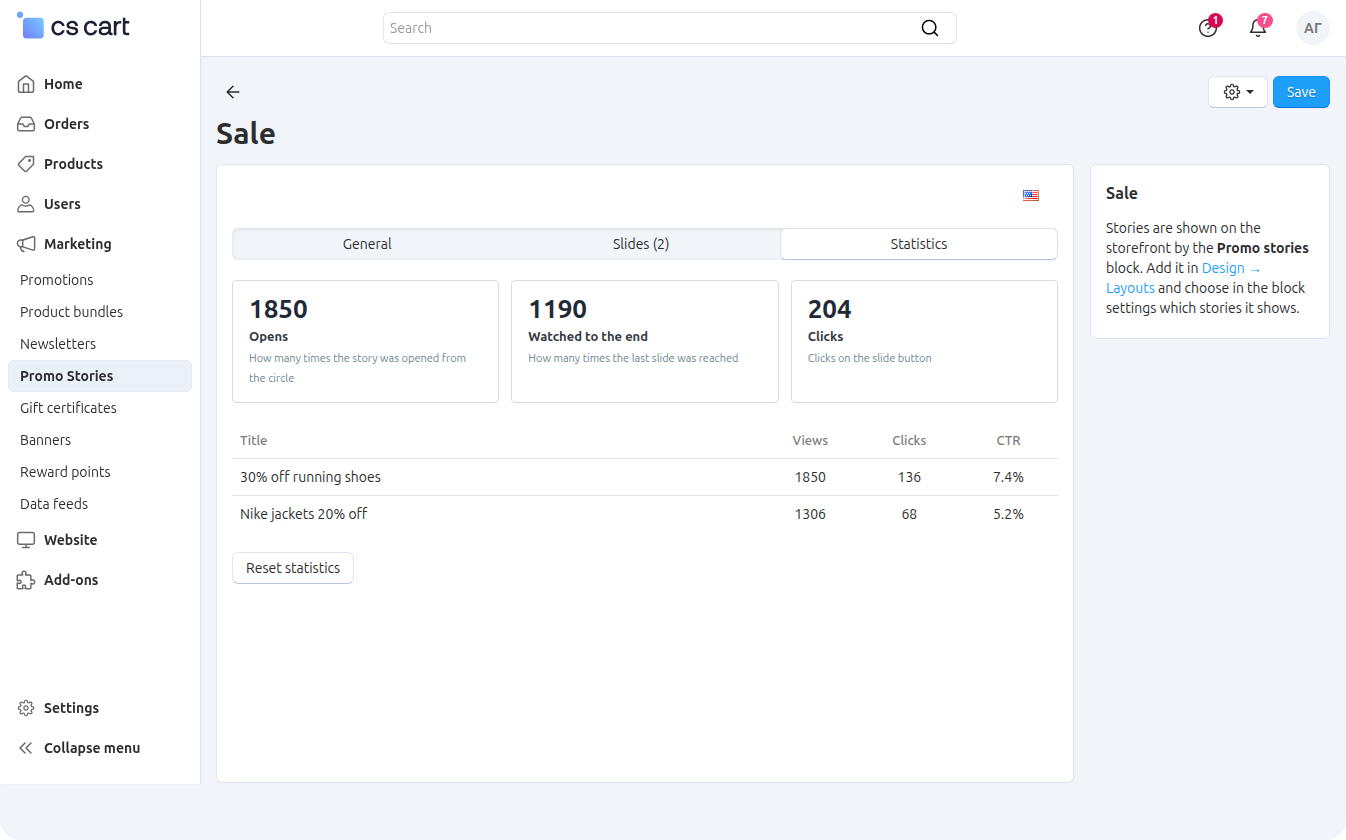Click the Home house icon
Viewport: 1346px width, 840px height.
pos(27,84)
